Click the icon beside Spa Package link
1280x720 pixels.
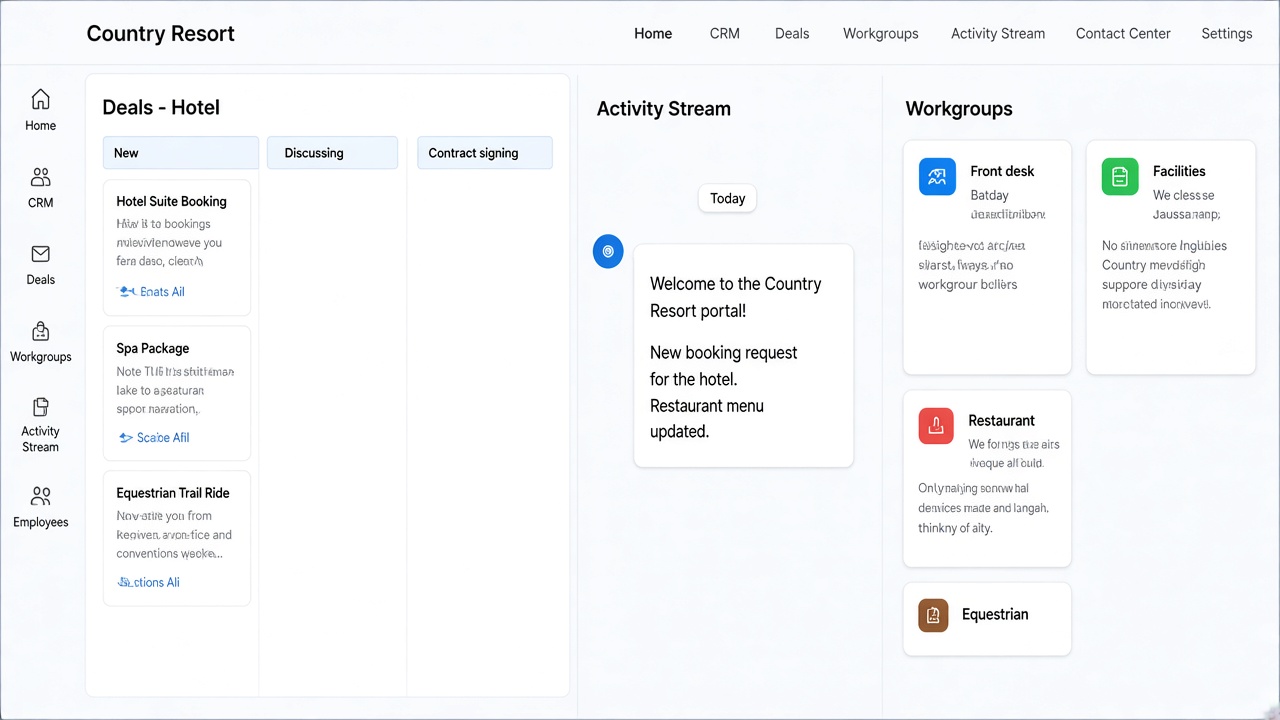125,437
